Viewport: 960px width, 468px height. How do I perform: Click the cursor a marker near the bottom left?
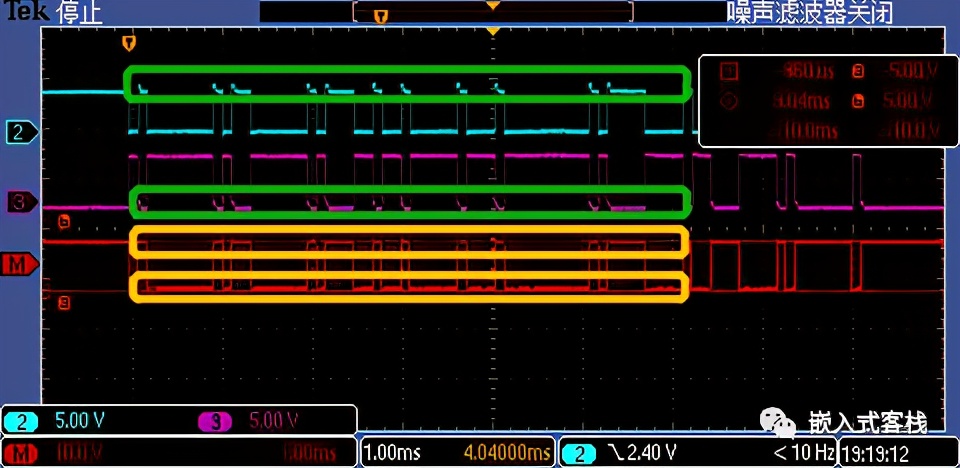pyautogui.click(x=64, y=302)
